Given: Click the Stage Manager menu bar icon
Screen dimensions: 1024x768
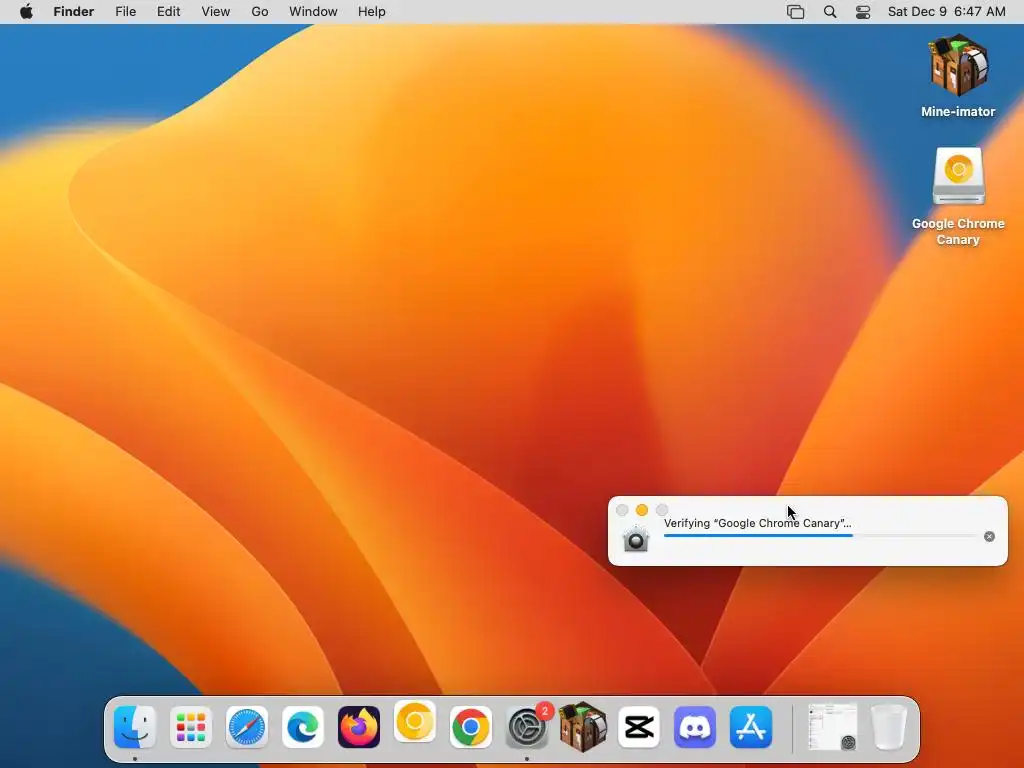Looking at the screenshot, I should [795, 12].
